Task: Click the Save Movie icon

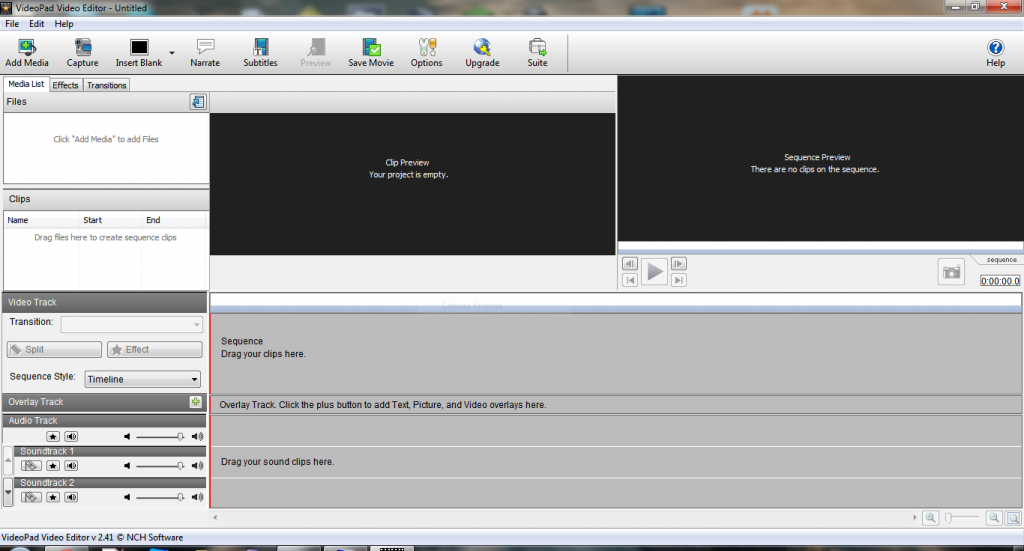Action: 371,52
